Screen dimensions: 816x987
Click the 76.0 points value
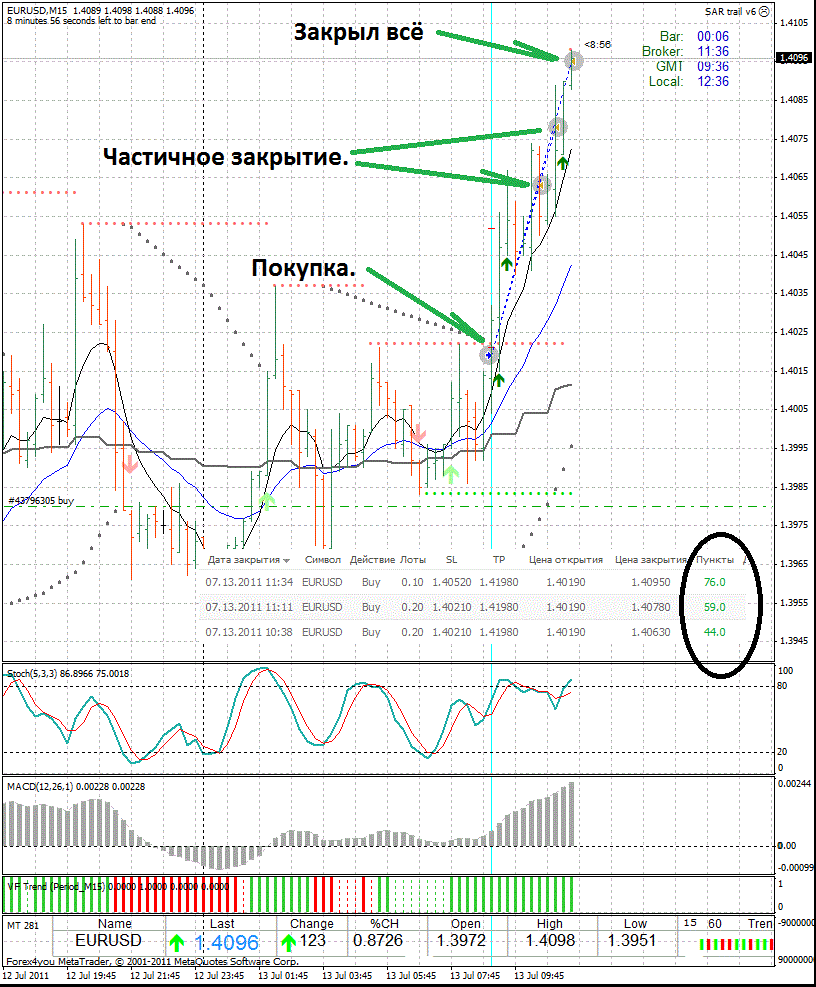(x=715, y=582)
